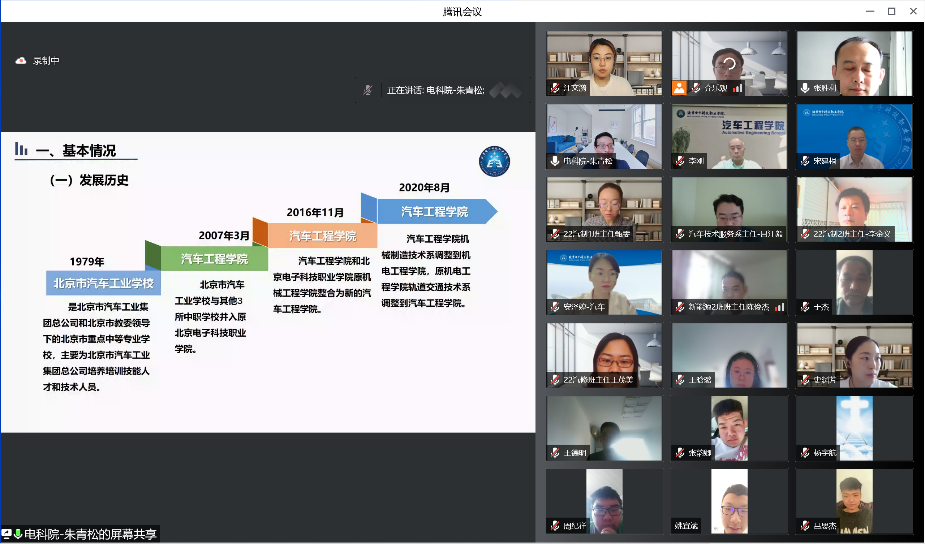
Task: Click the 电科院-朱青松的屏幕共享 label
Action: click(x=90, y=534)
